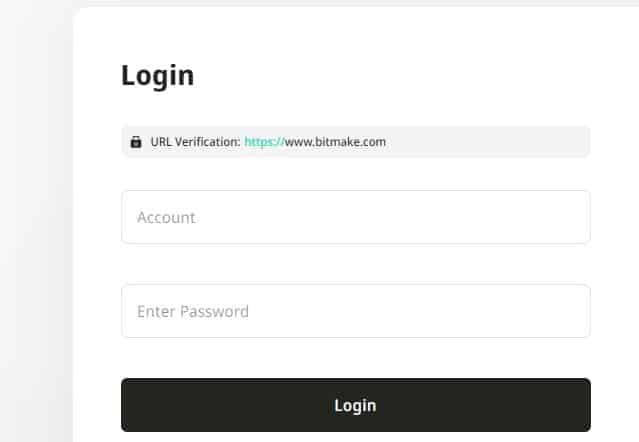Click the URL Verification label

(x=195, y=142)
